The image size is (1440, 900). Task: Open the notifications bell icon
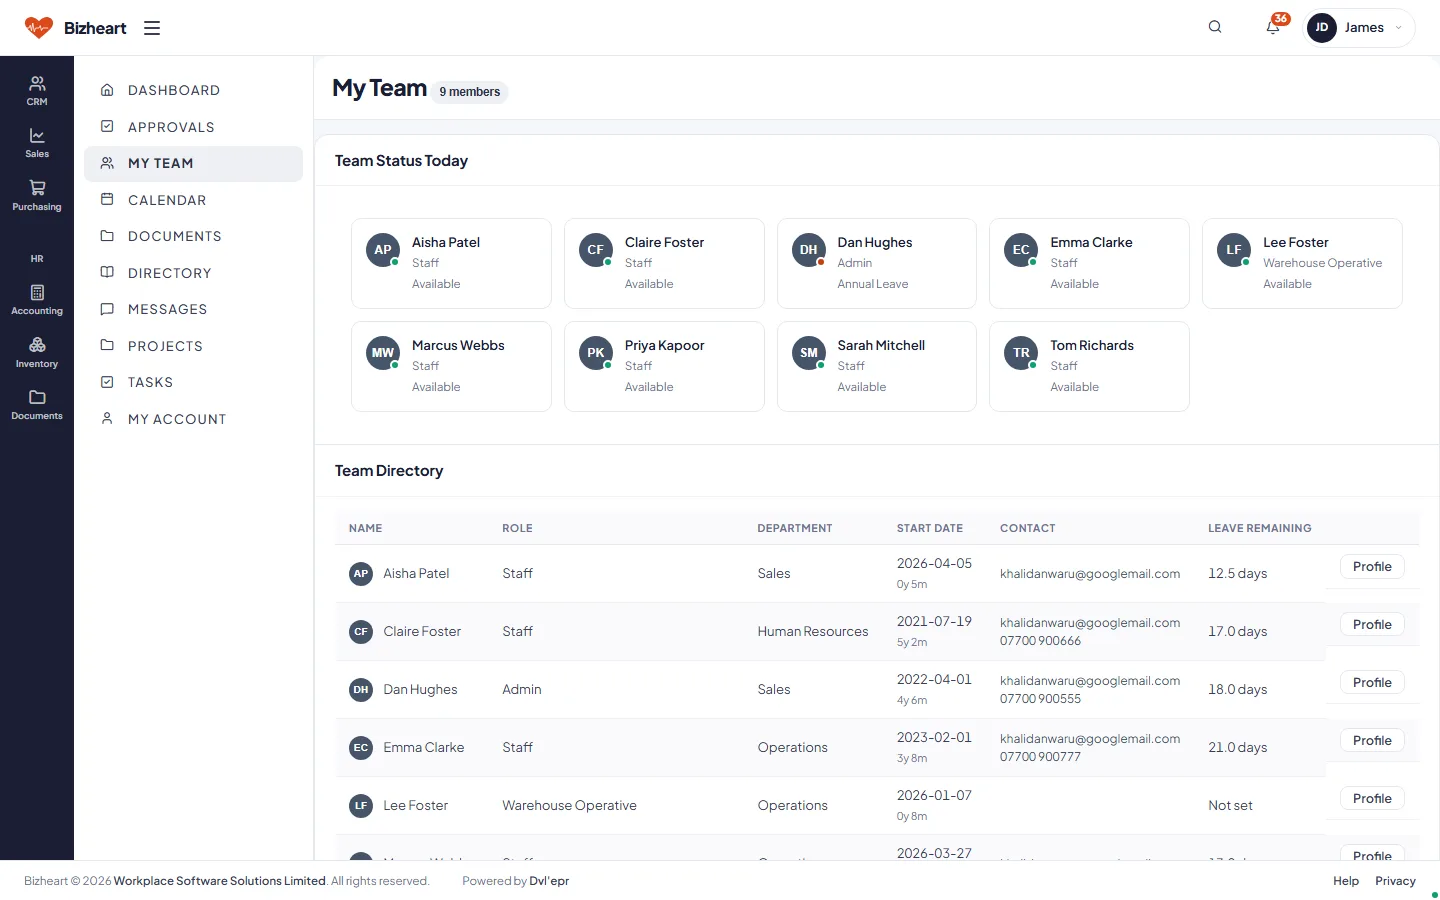1273,27
